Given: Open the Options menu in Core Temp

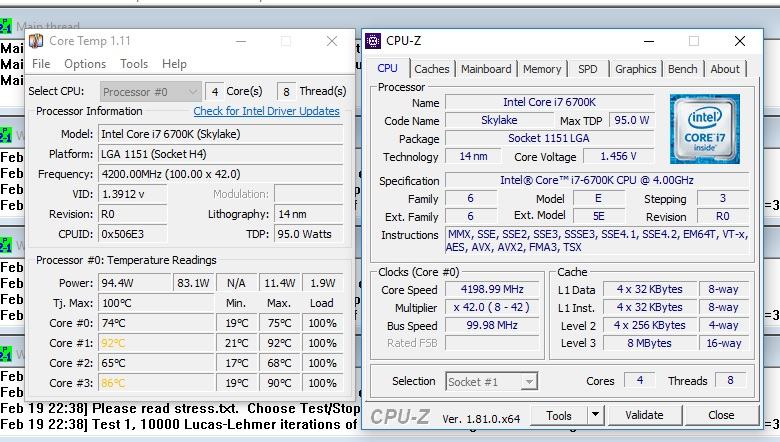Looking at the screenshot, I should click(85, 64).
